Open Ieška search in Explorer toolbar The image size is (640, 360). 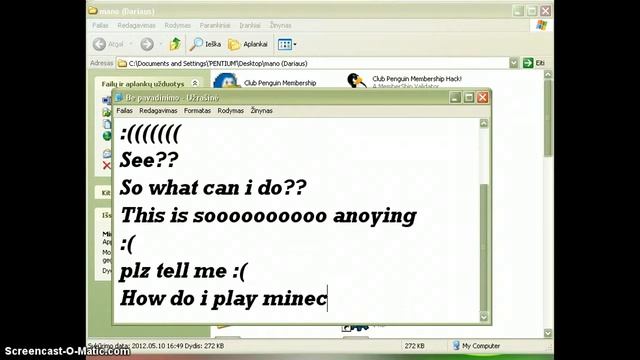(205, 44)
